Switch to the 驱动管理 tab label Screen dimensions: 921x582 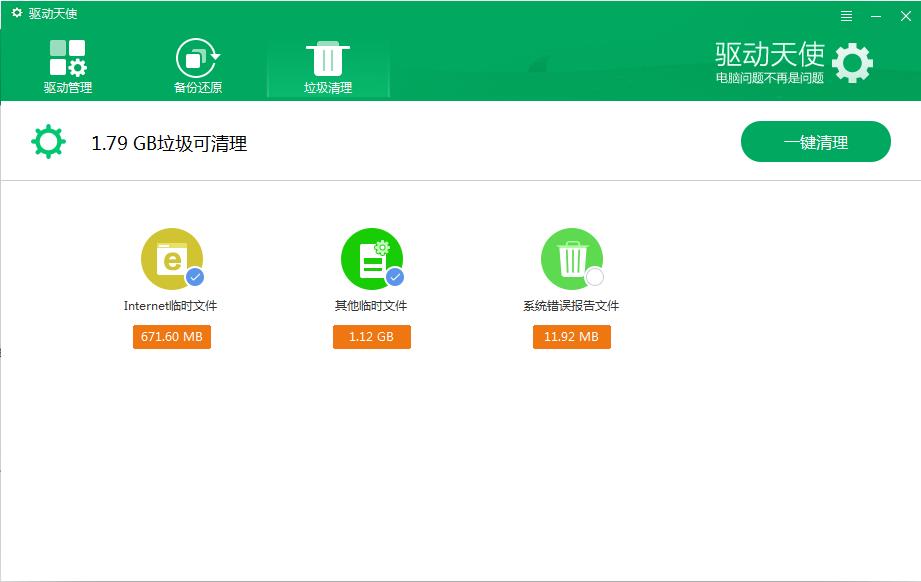(67, 88)
